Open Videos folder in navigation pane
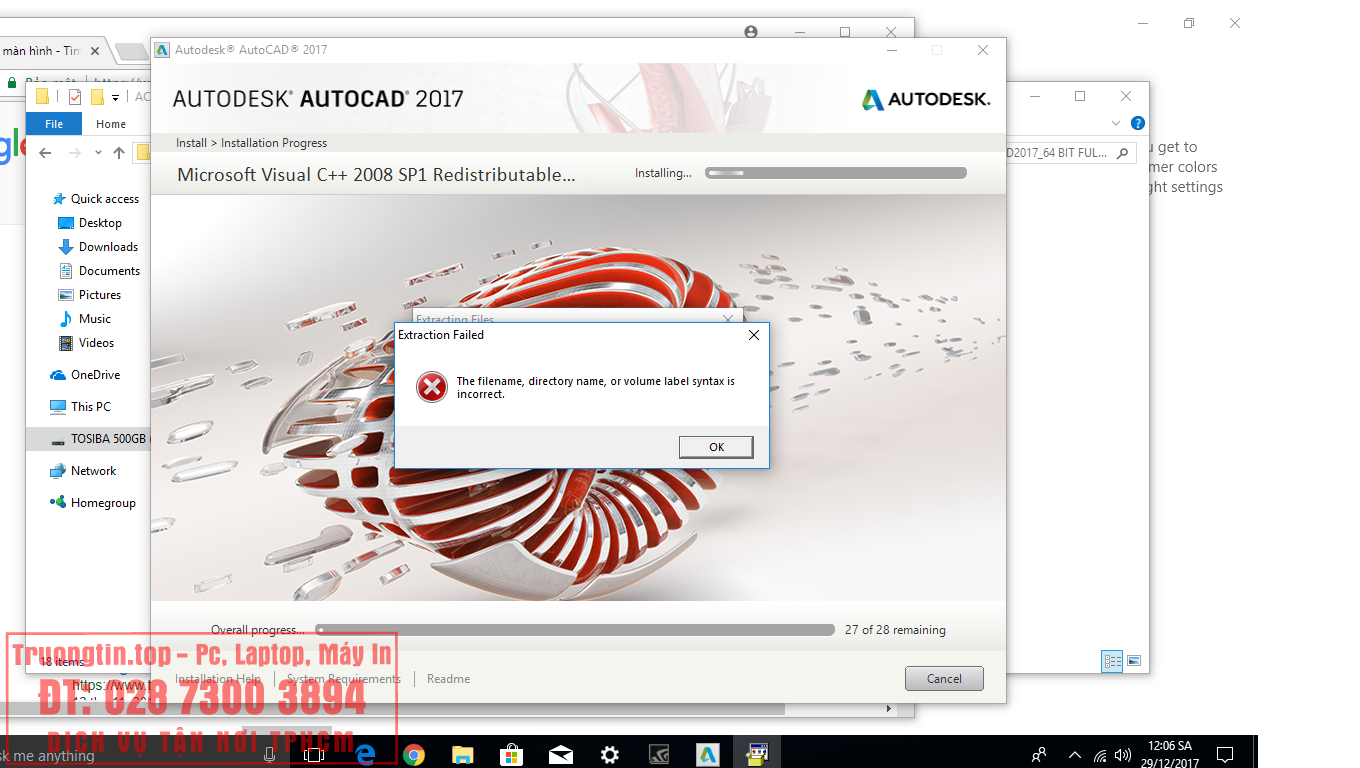 coord(87,343)
